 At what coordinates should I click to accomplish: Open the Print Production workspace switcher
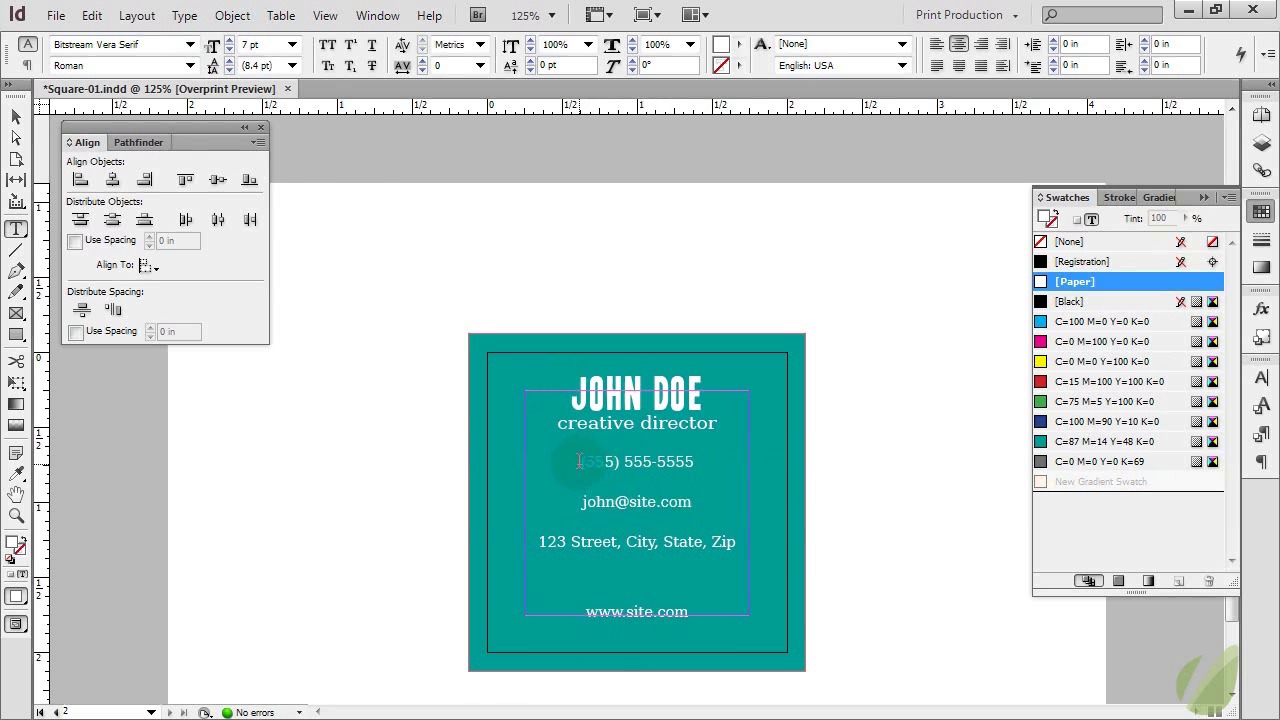pos(966,15)
